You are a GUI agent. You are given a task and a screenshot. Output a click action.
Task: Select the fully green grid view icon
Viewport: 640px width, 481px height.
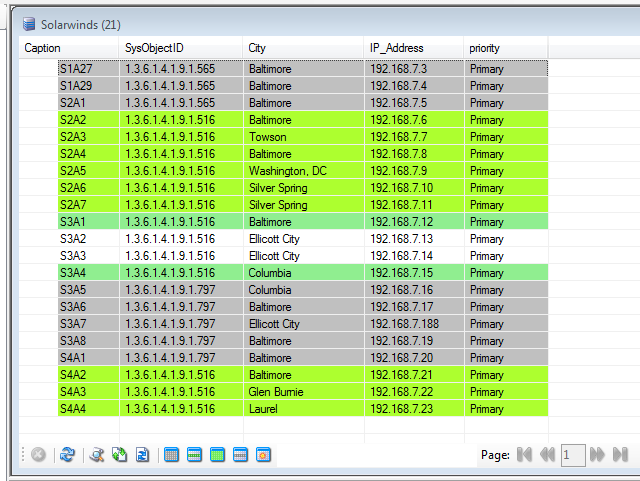pos(217,455)
